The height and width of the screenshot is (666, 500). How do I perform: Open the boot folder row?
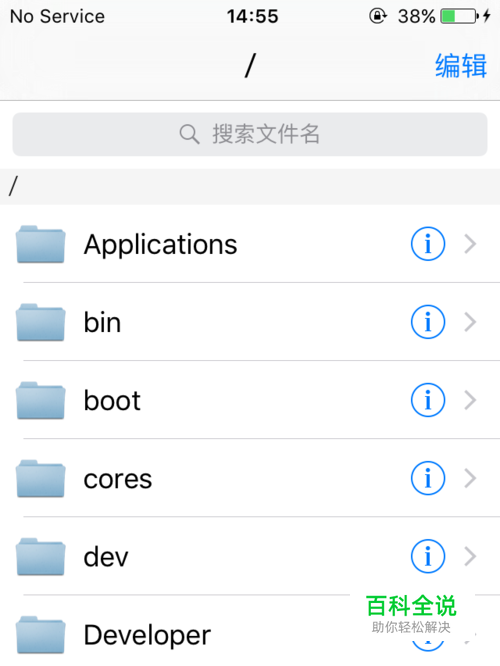(x=250, y=400)
